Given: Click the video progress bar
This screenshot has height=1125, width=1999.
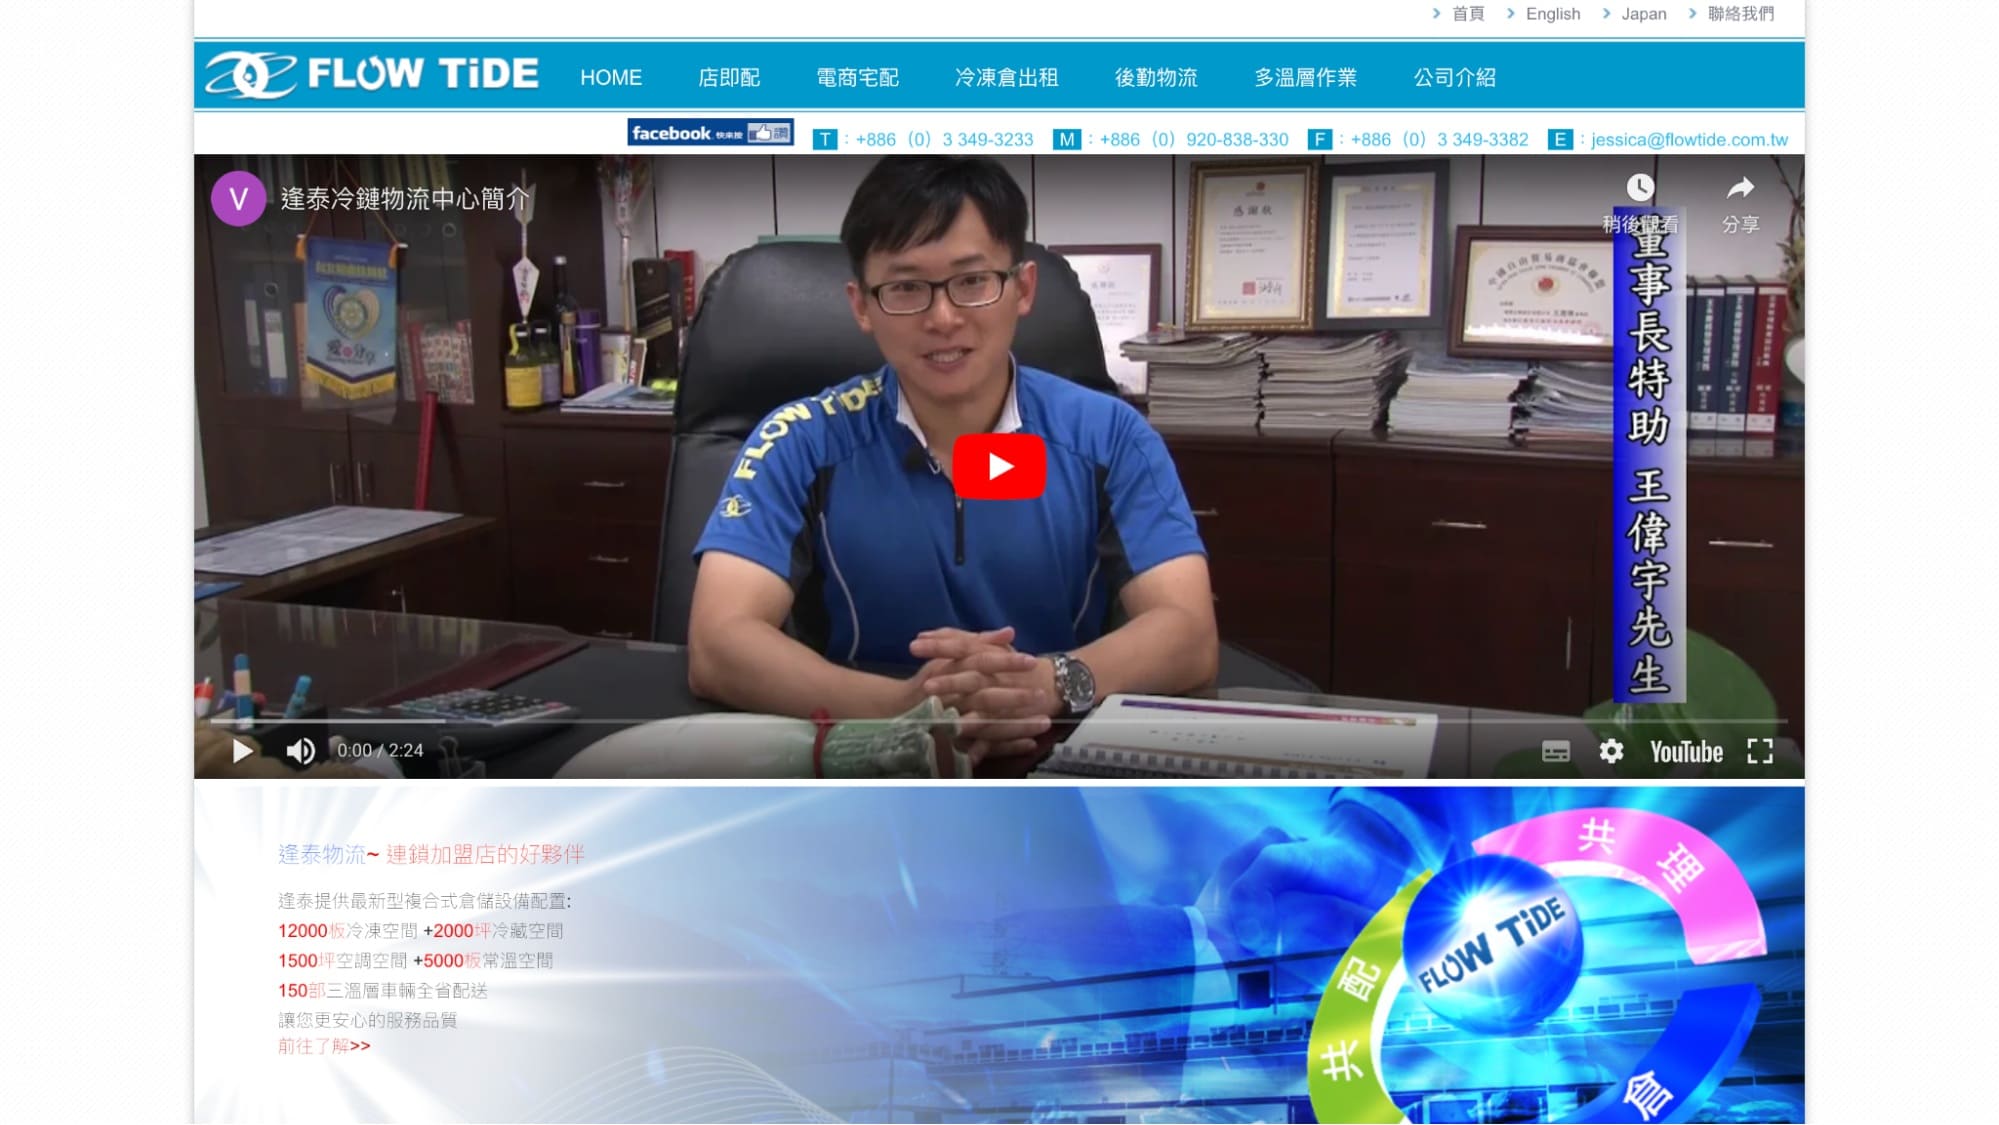Looking at the screenshot, I should (x=998, y=720).
